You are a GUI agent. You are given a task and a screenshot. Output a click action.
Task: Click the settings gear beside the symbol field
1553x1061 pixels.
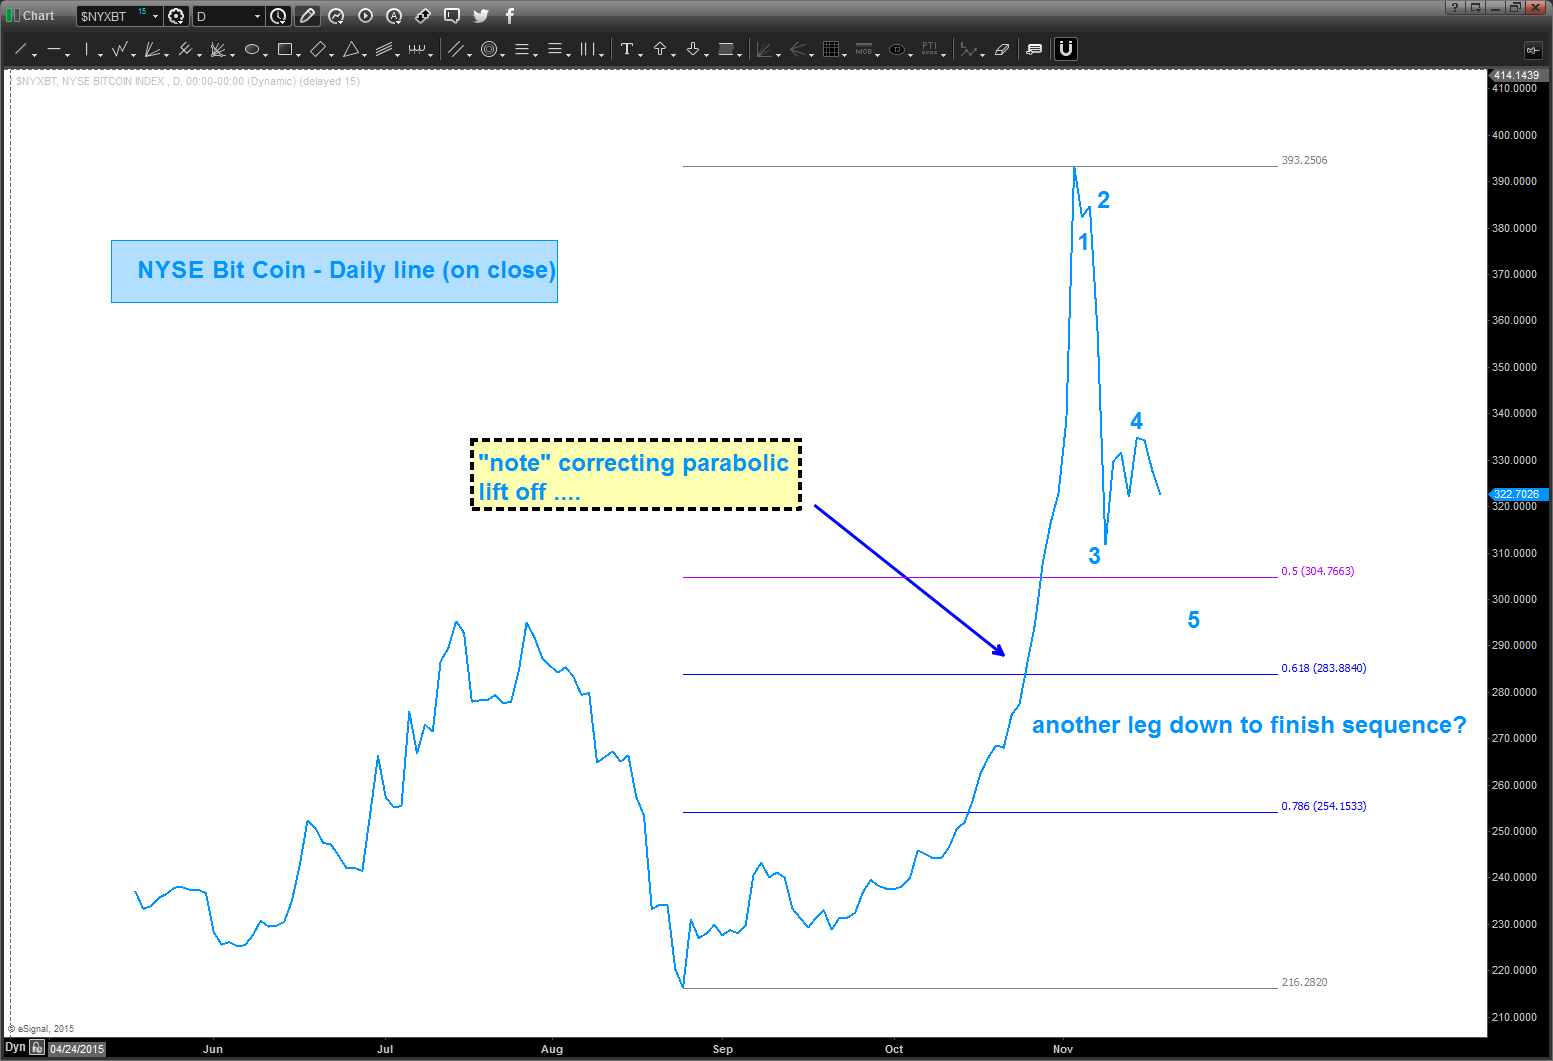(175, 15)
